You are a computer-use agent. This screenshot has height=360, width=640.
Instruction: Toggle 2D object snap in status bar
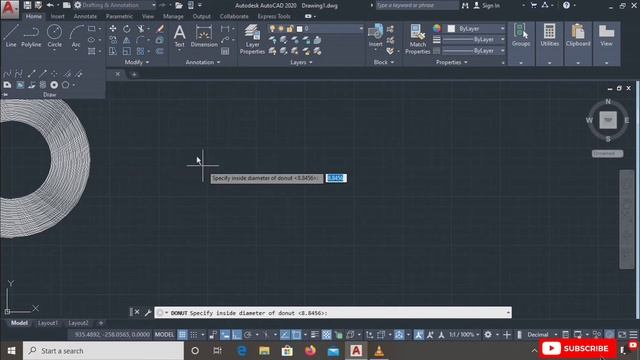(x=296, y=335)
